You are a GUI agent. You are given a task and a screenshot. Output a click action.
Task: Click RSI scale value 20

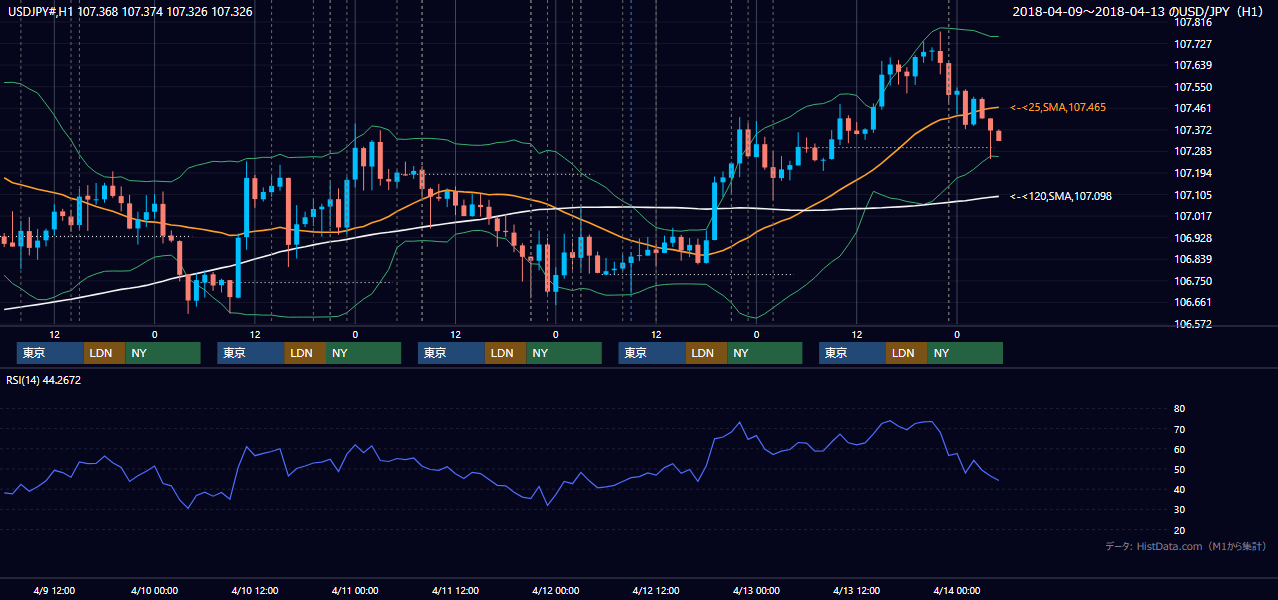[1179, 530]
